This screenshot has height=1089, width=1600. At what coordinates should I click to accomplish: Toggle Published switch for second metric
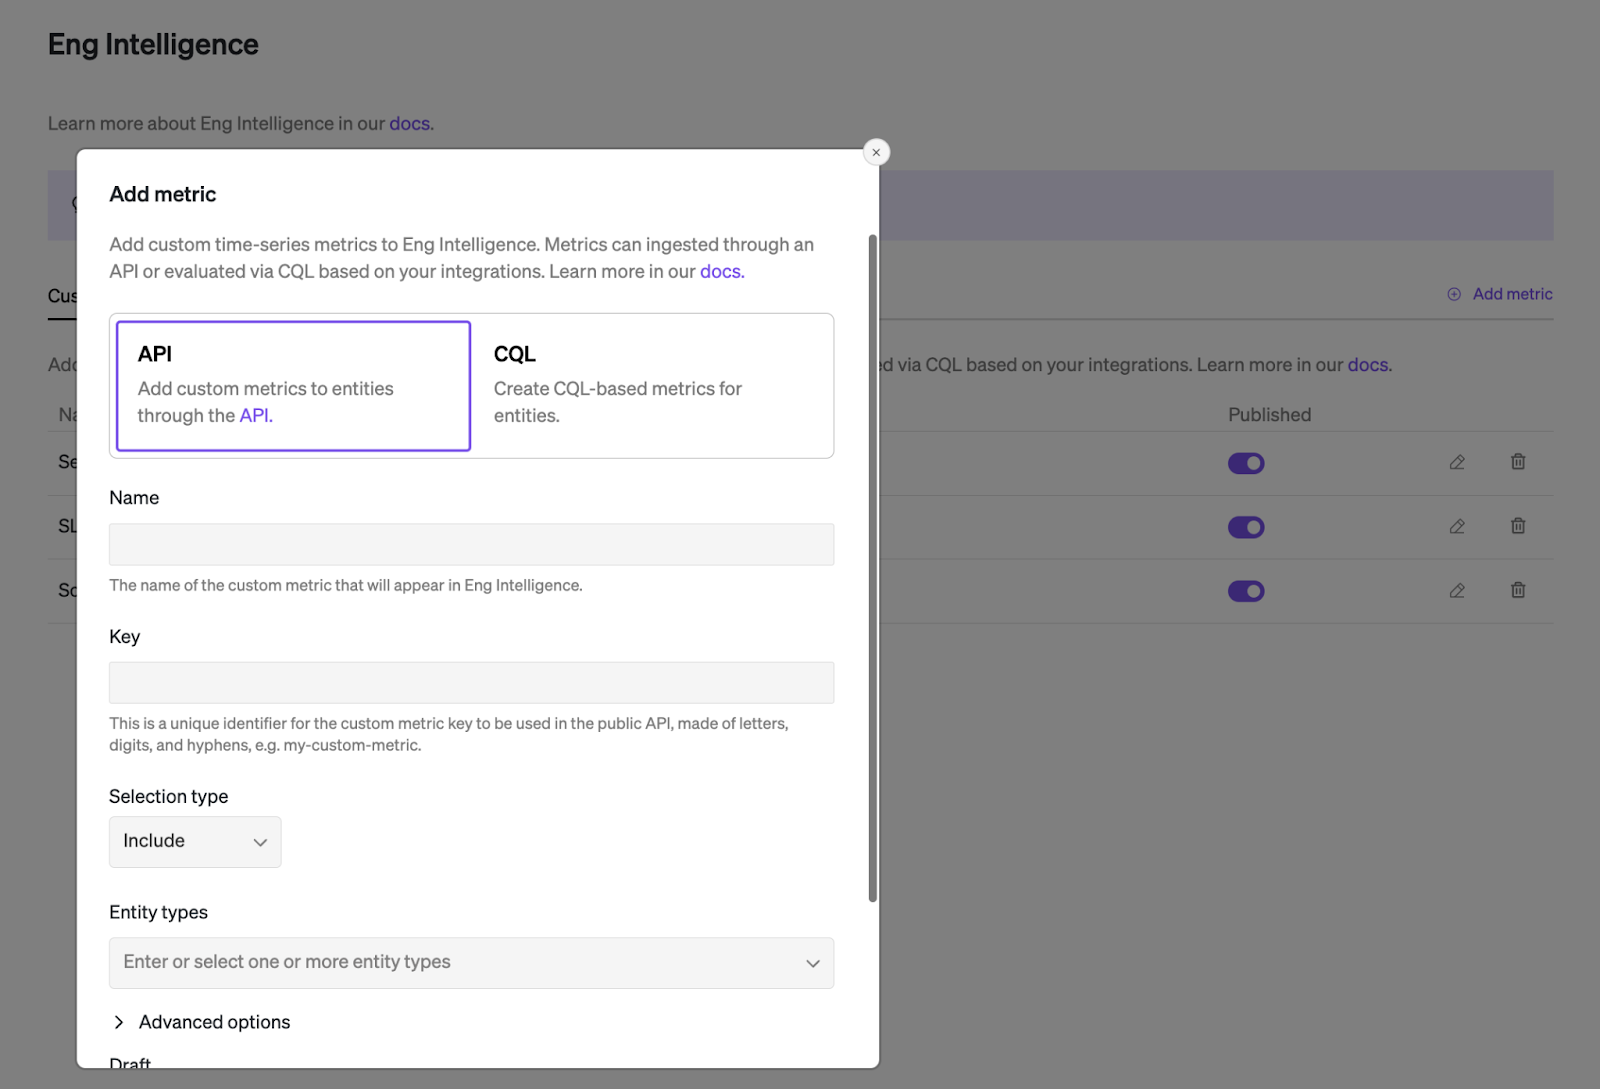pyautogui.click(x=1246, y=527)
